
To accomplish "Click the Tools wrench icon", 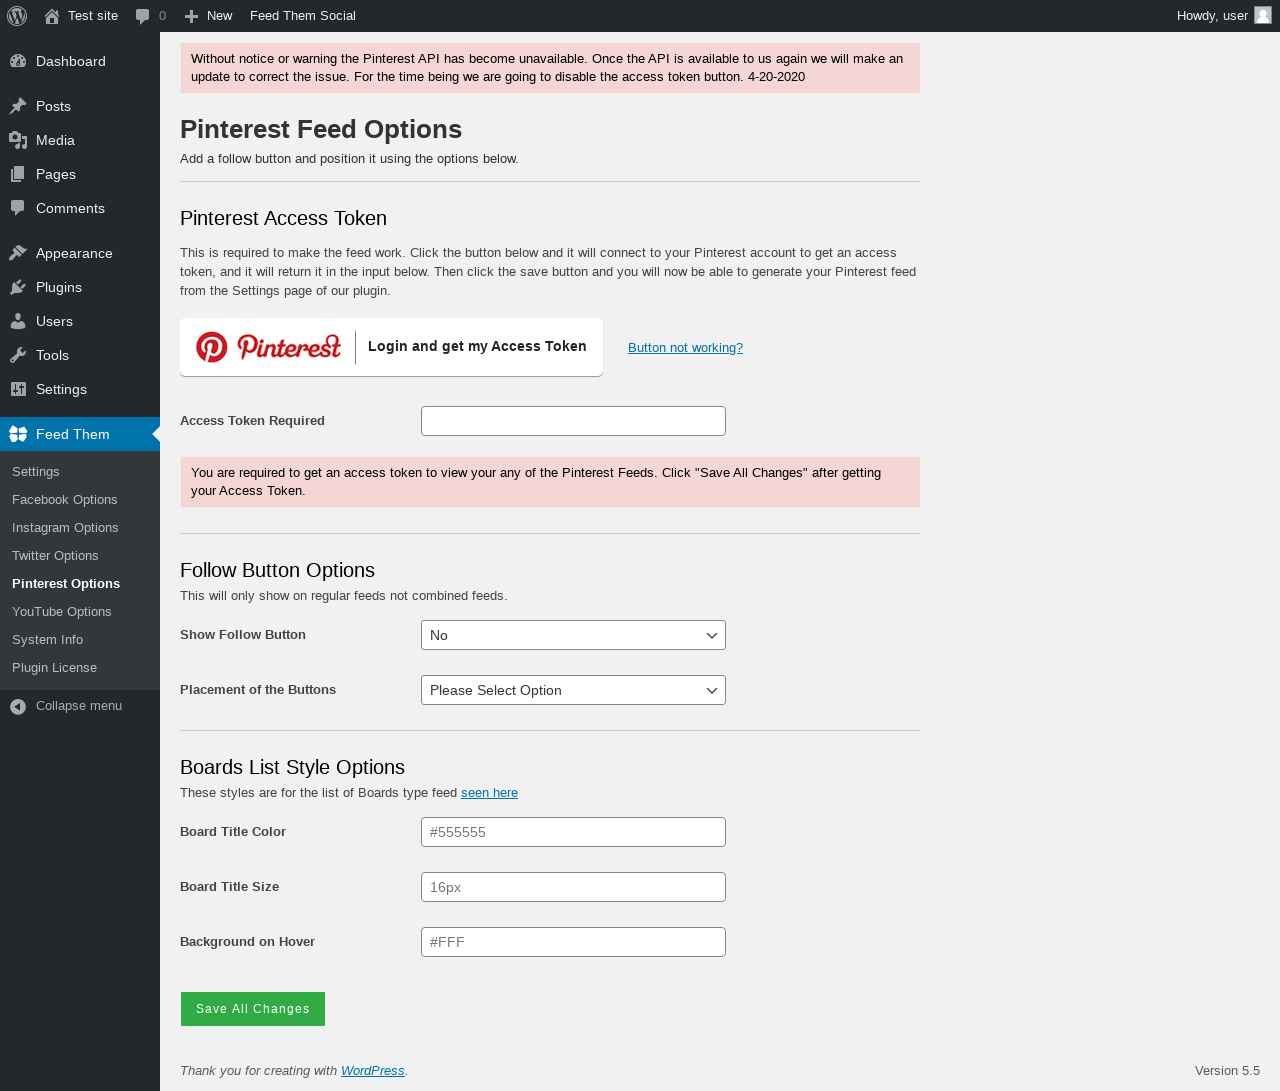I will [x=18, y=355].
